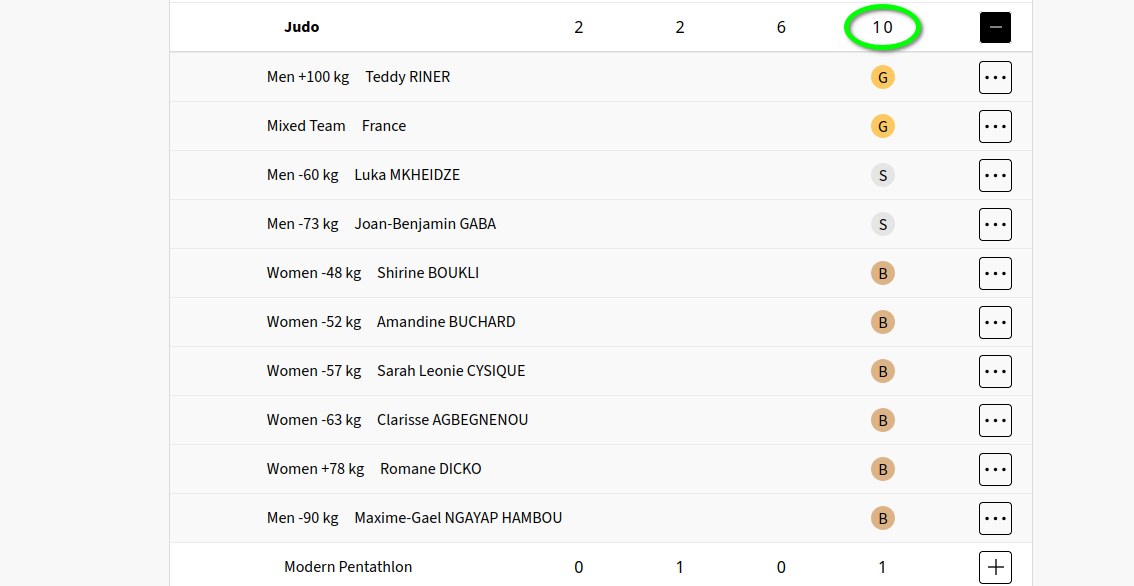Click Shirine BOUKLI's bronze medal badge
This screenshot has width=1134, height=586.
point(882,273)
